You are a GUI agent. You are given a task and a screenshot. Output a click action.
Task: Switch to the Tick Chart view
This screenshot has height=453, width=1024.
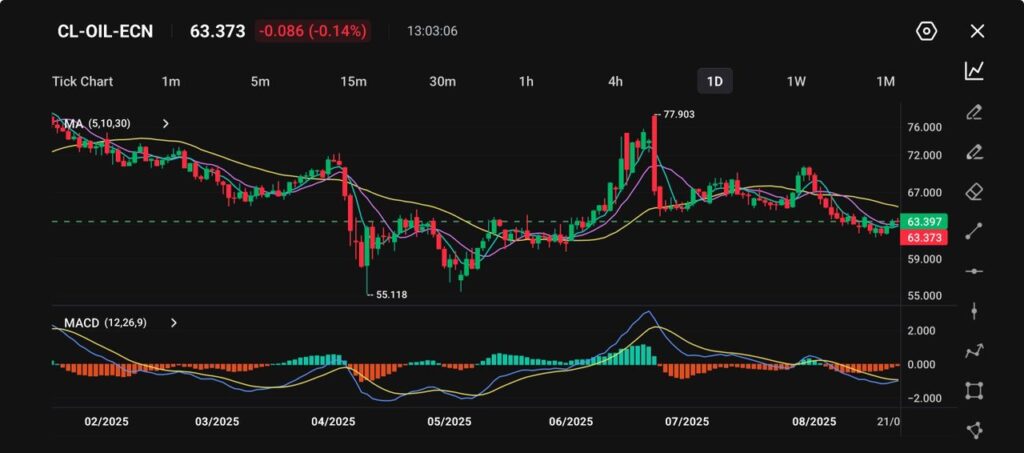[82, 81]
